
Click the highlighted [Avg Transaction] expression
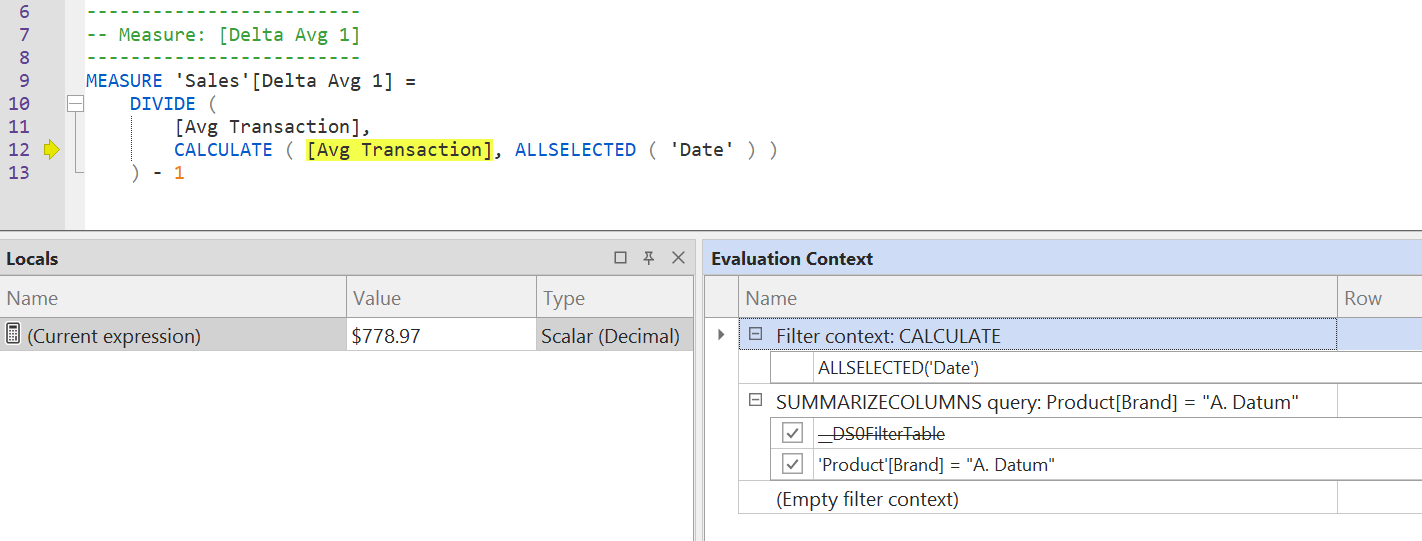tap(399, 150)
